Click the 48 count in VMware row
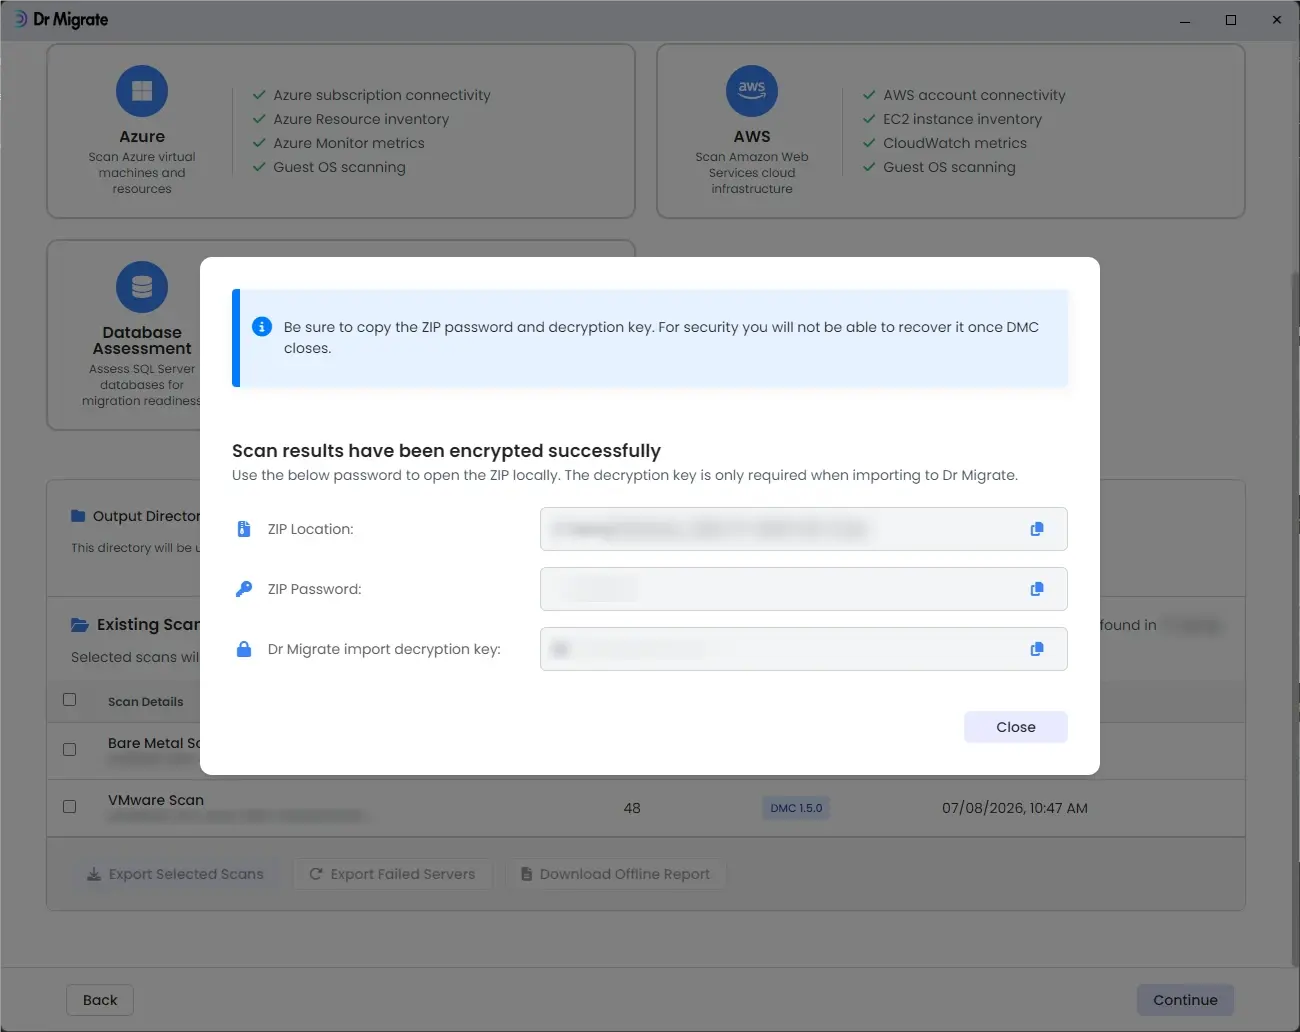The height and width of the screenshot is (1032, 1300). pos(632,808)
